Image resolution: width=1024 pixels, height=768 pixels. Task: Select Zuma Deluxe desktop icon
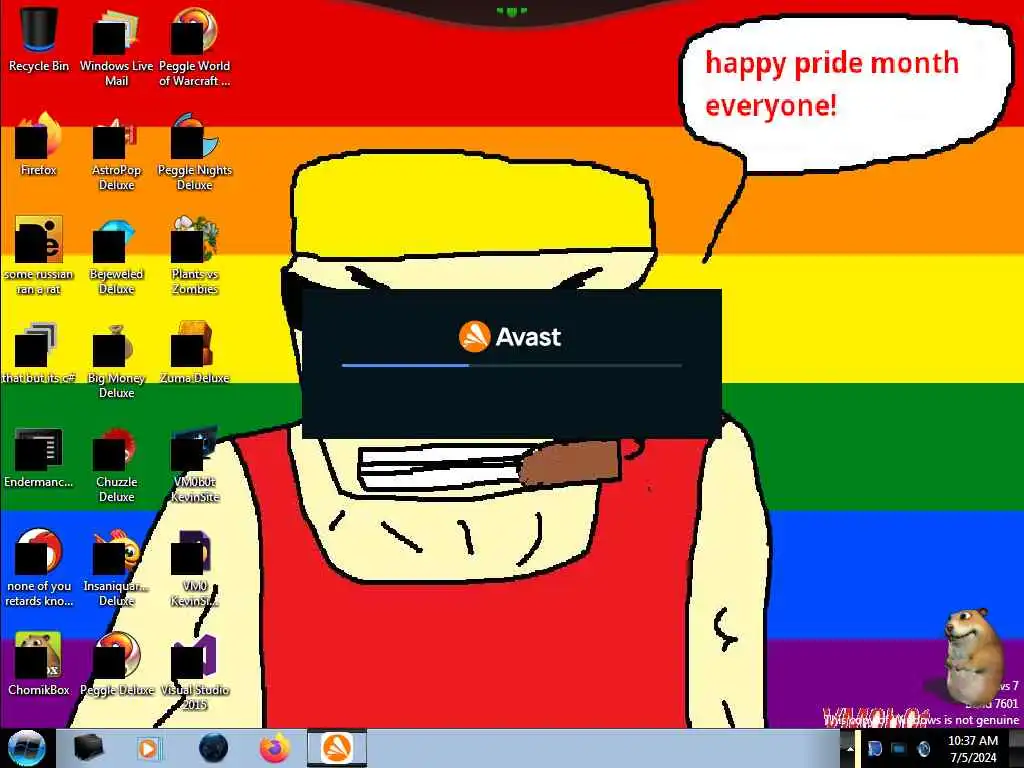[x=194, y=353]
